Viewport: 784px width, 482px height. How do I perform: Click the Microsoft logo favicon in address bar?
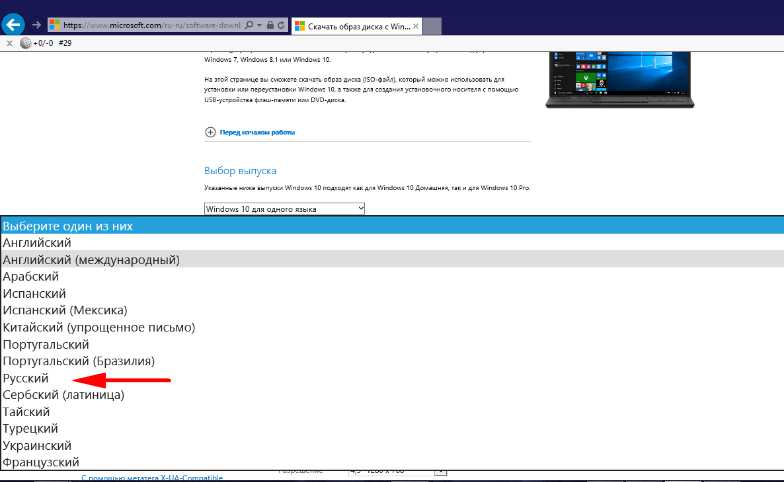coord(54,25)
